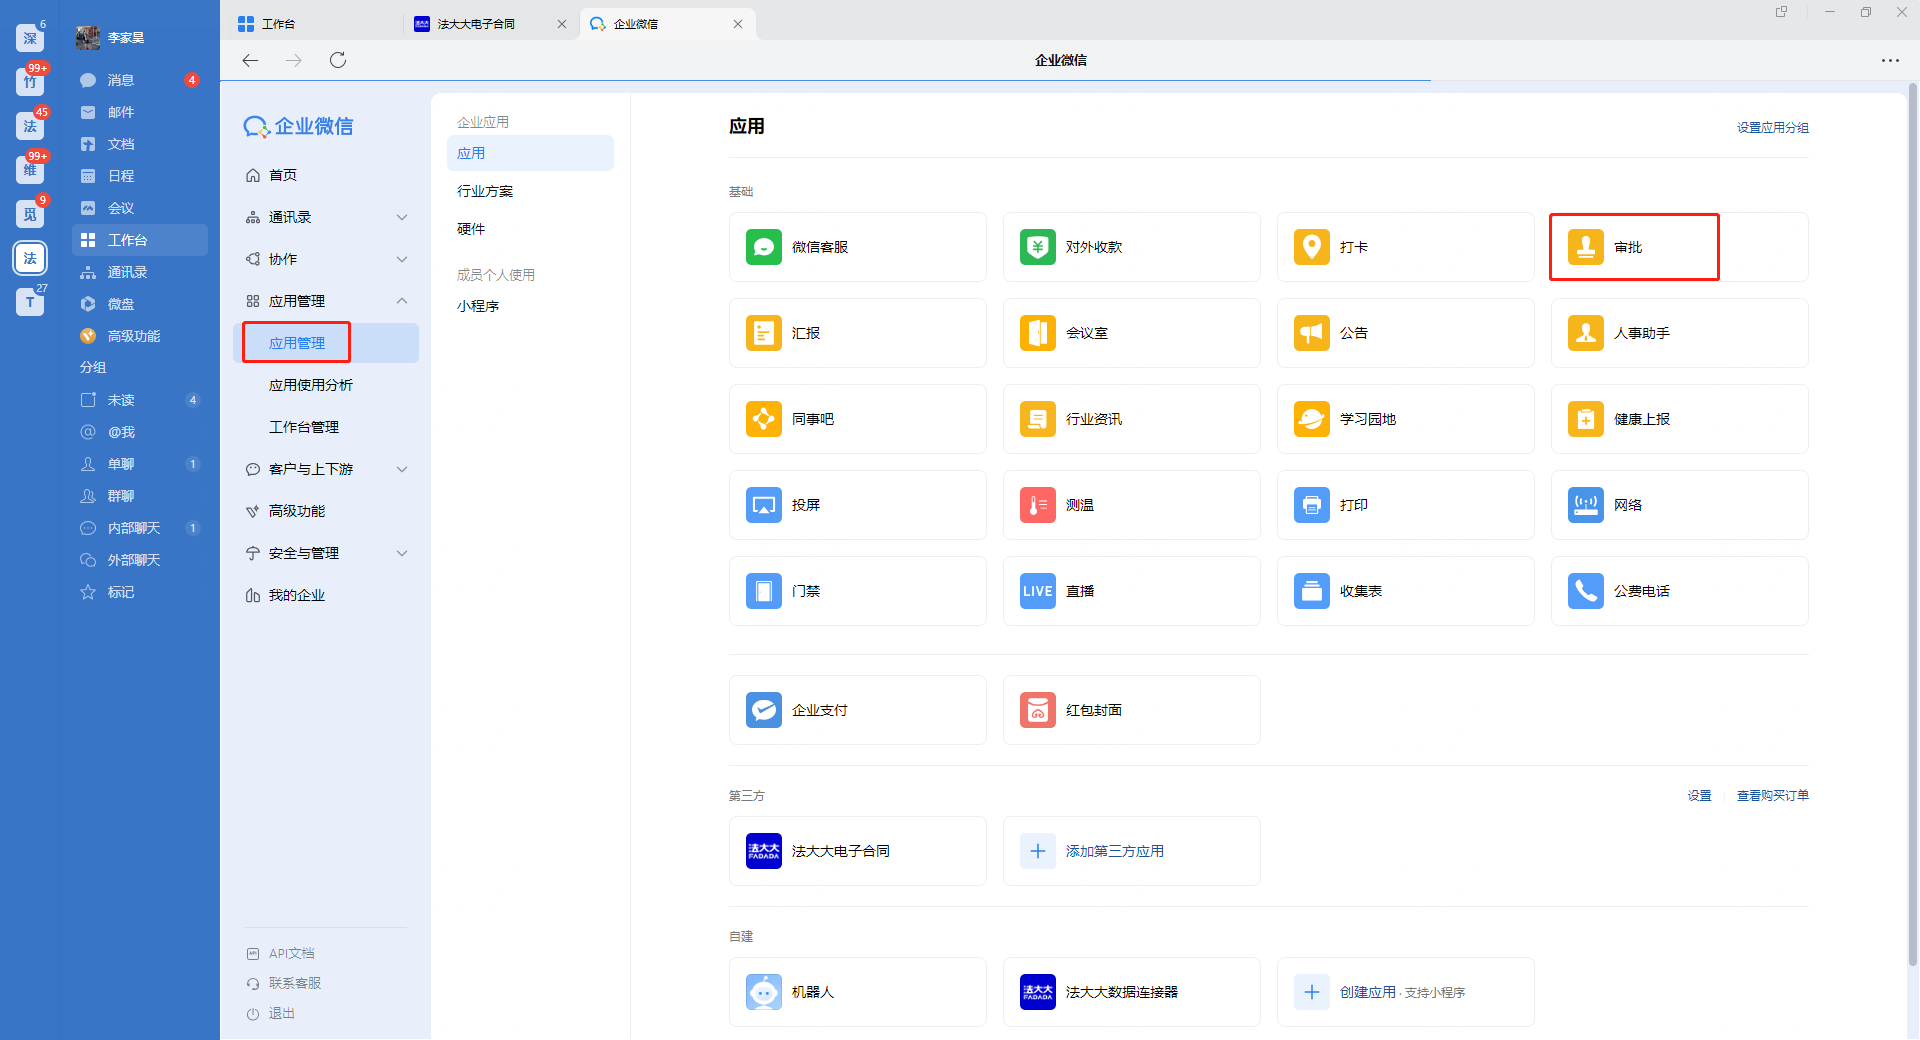Open the 网络 app icon
1920x1040 pixels.
pos(1585,505)
